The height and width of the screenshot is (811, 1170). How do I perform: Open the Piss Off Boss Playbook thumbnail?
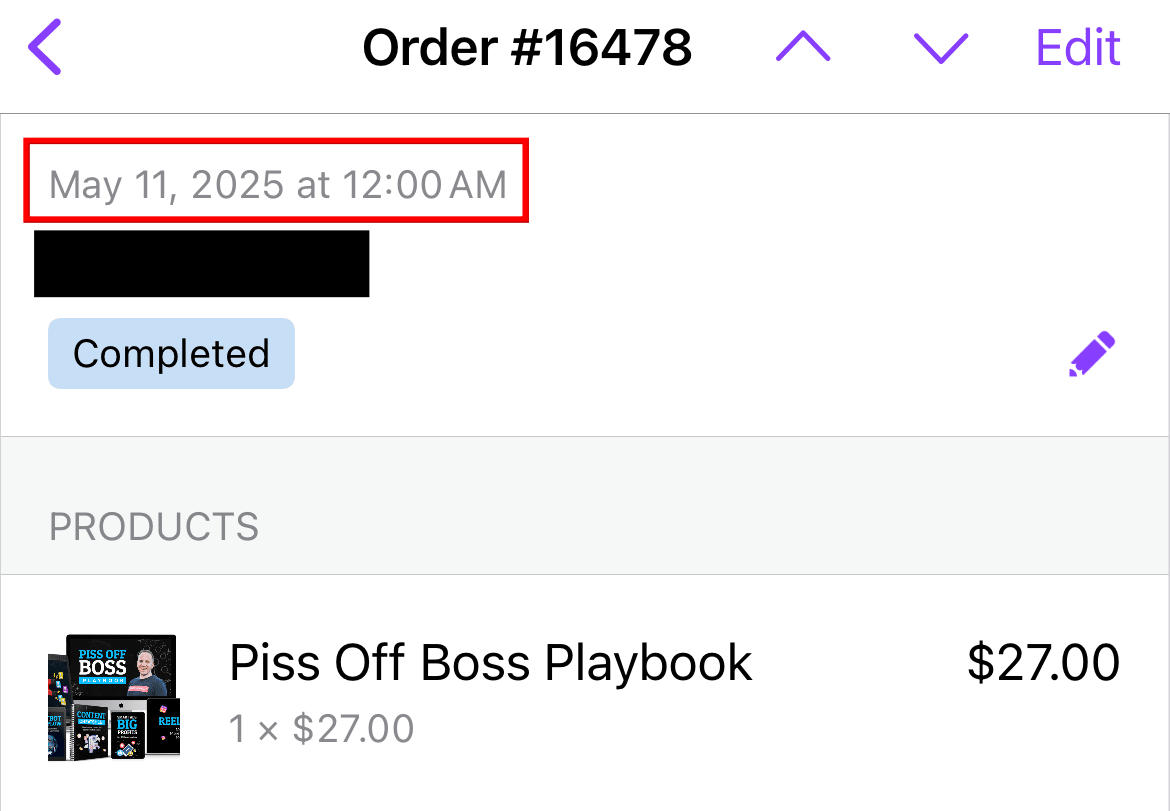(x=113, y=697)
